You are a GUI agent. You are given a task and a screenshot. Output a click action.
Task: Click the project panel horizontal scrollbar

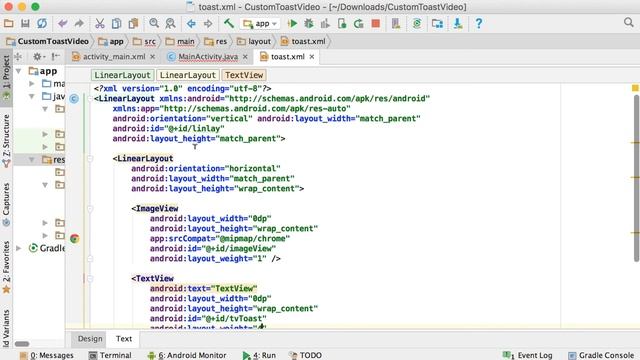click(x=22, y=344)
